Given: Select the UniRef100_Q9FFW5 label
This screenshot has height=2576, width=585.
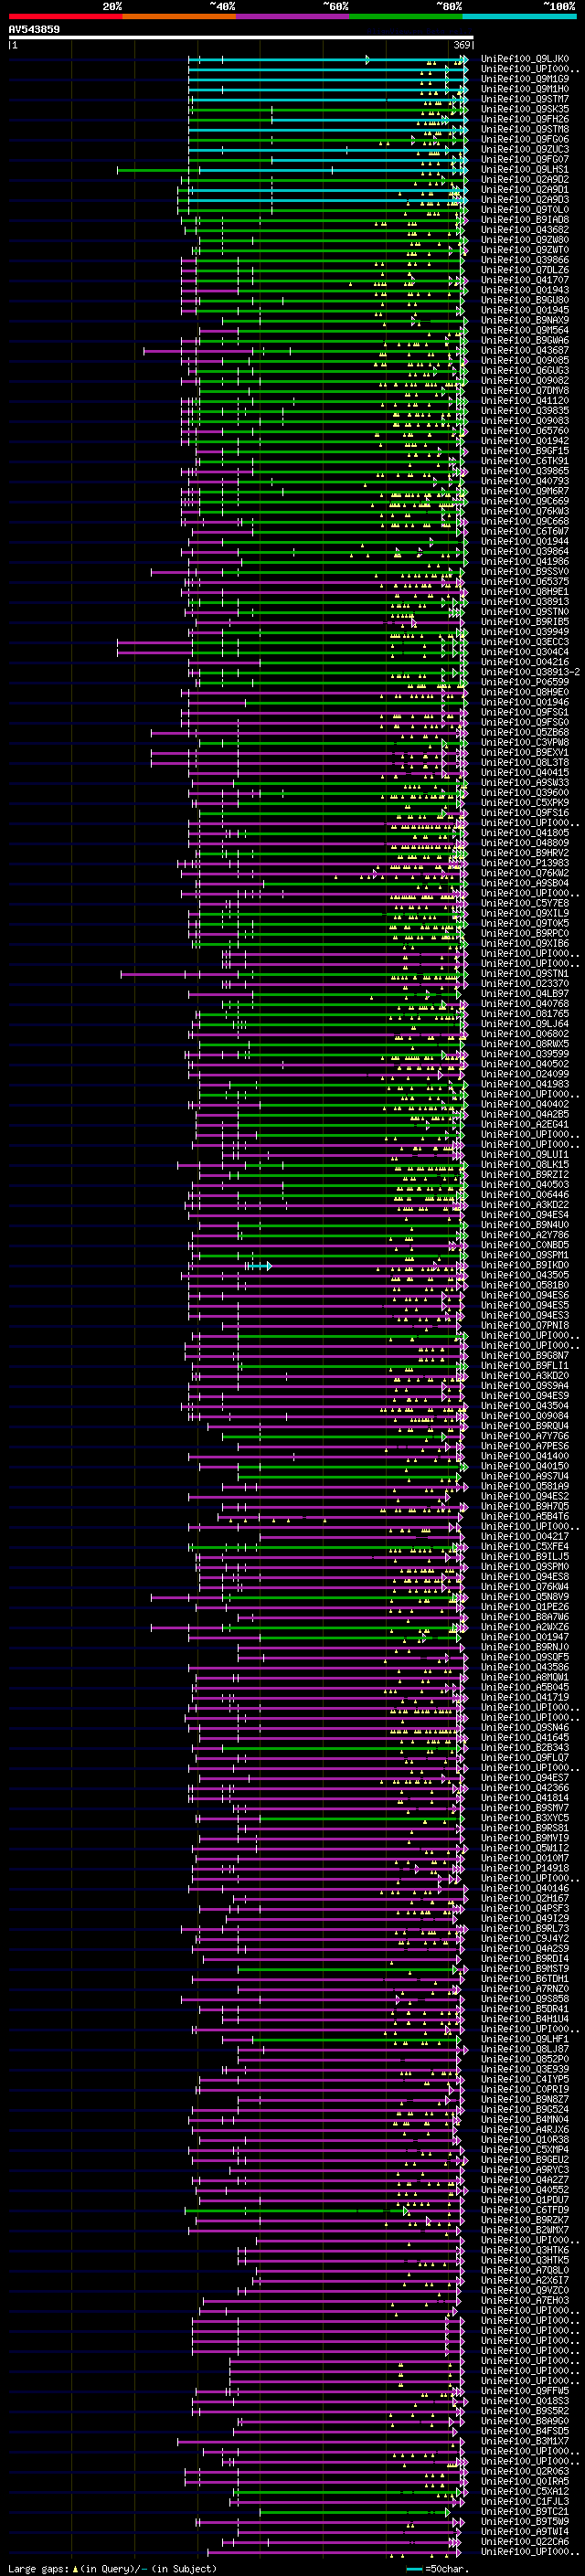Looking at the screenshot, I should click(525, 2392).
